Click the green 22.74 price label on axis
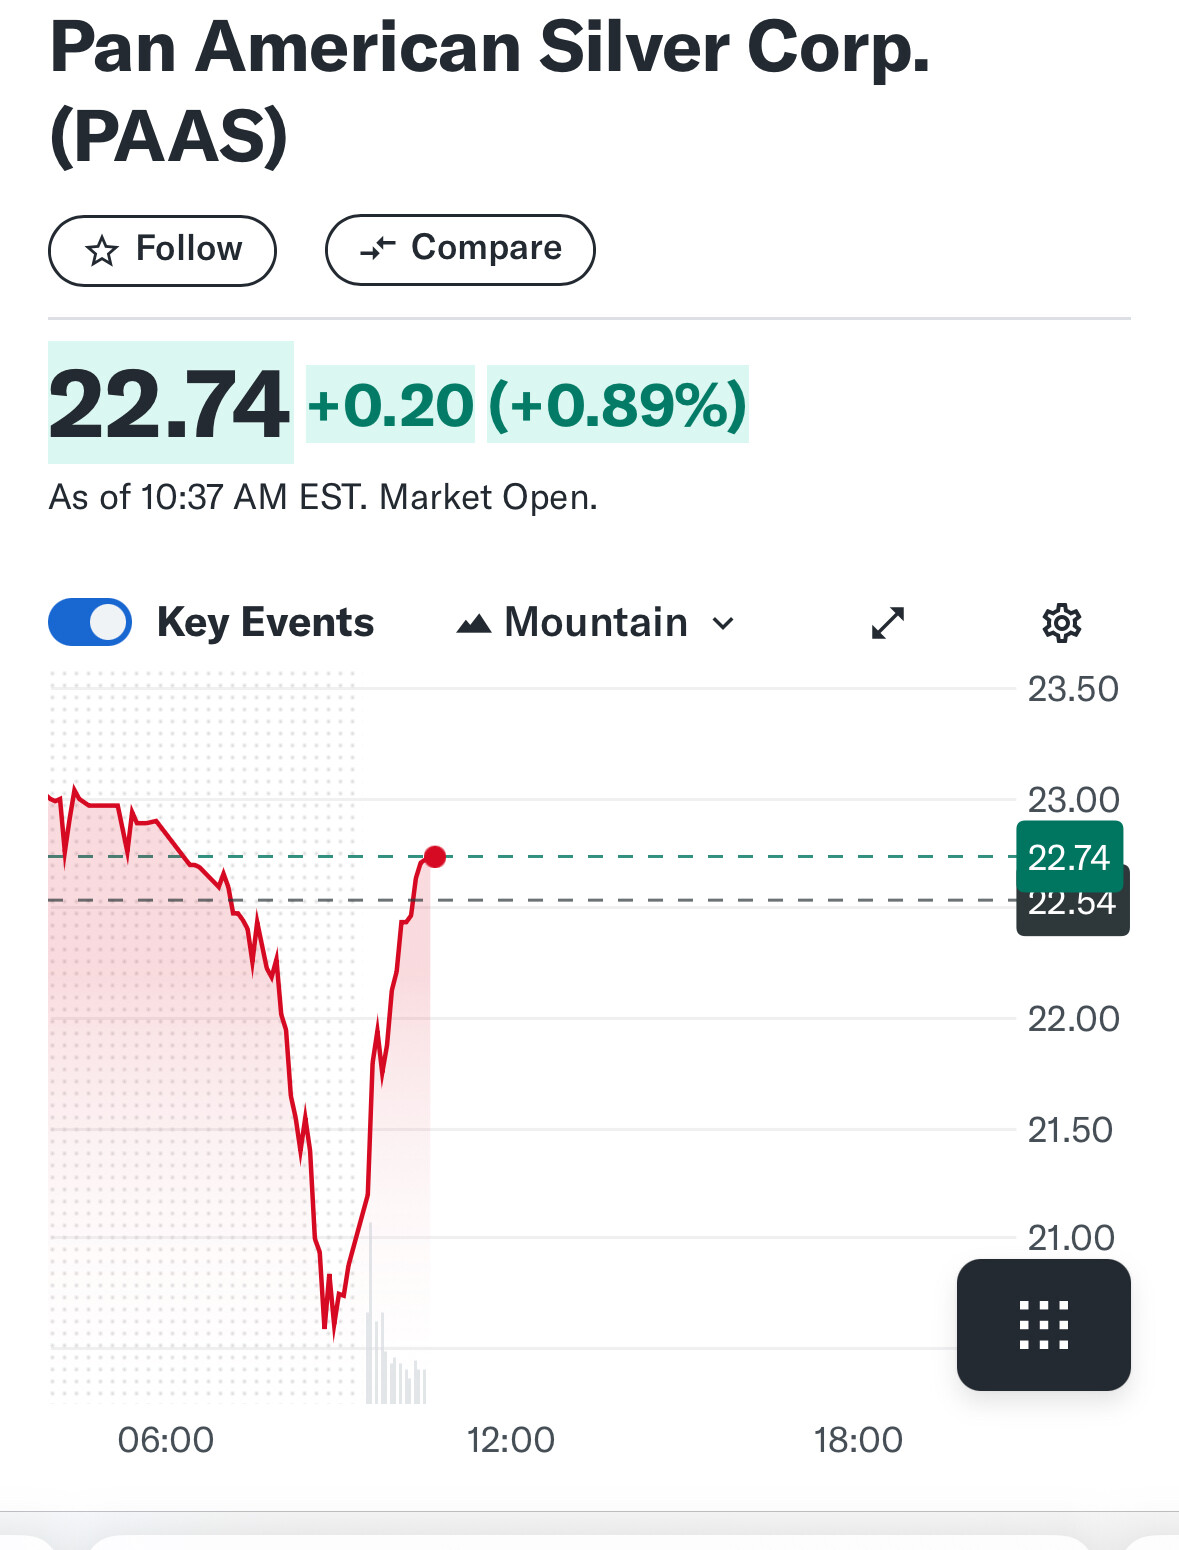The image size is (1179, 1550). (x=1069, y=857)
